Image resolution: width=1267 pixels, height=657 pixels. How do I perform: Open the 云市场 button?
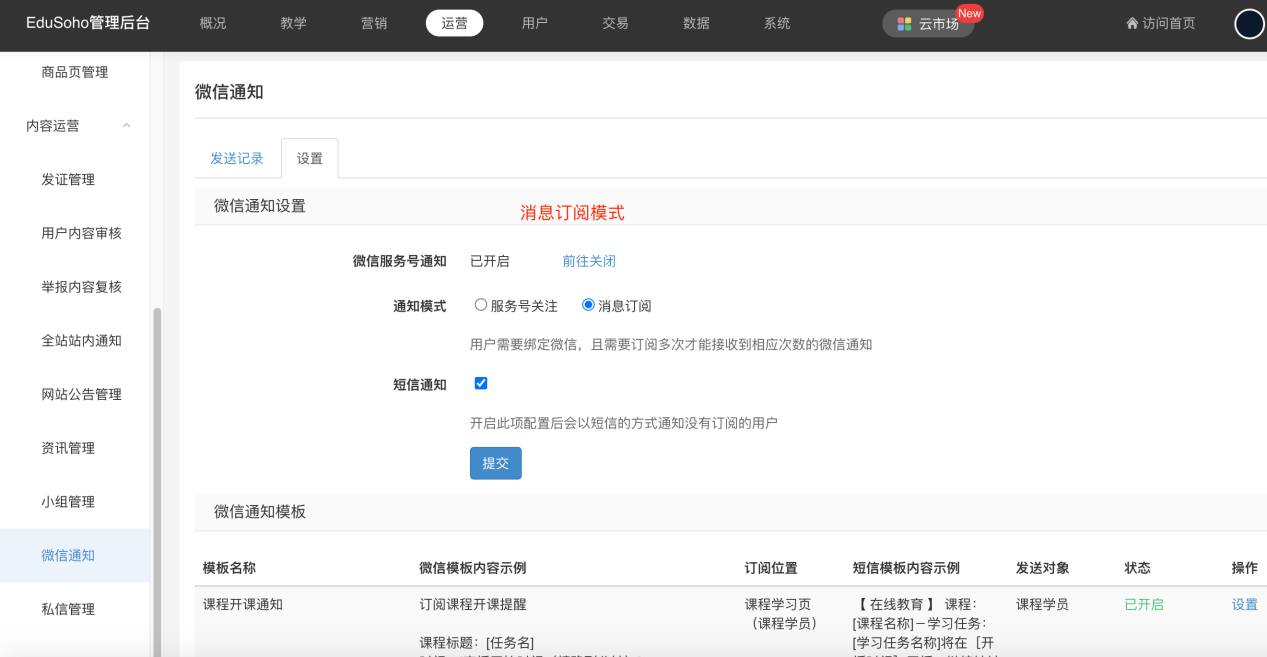928,24
